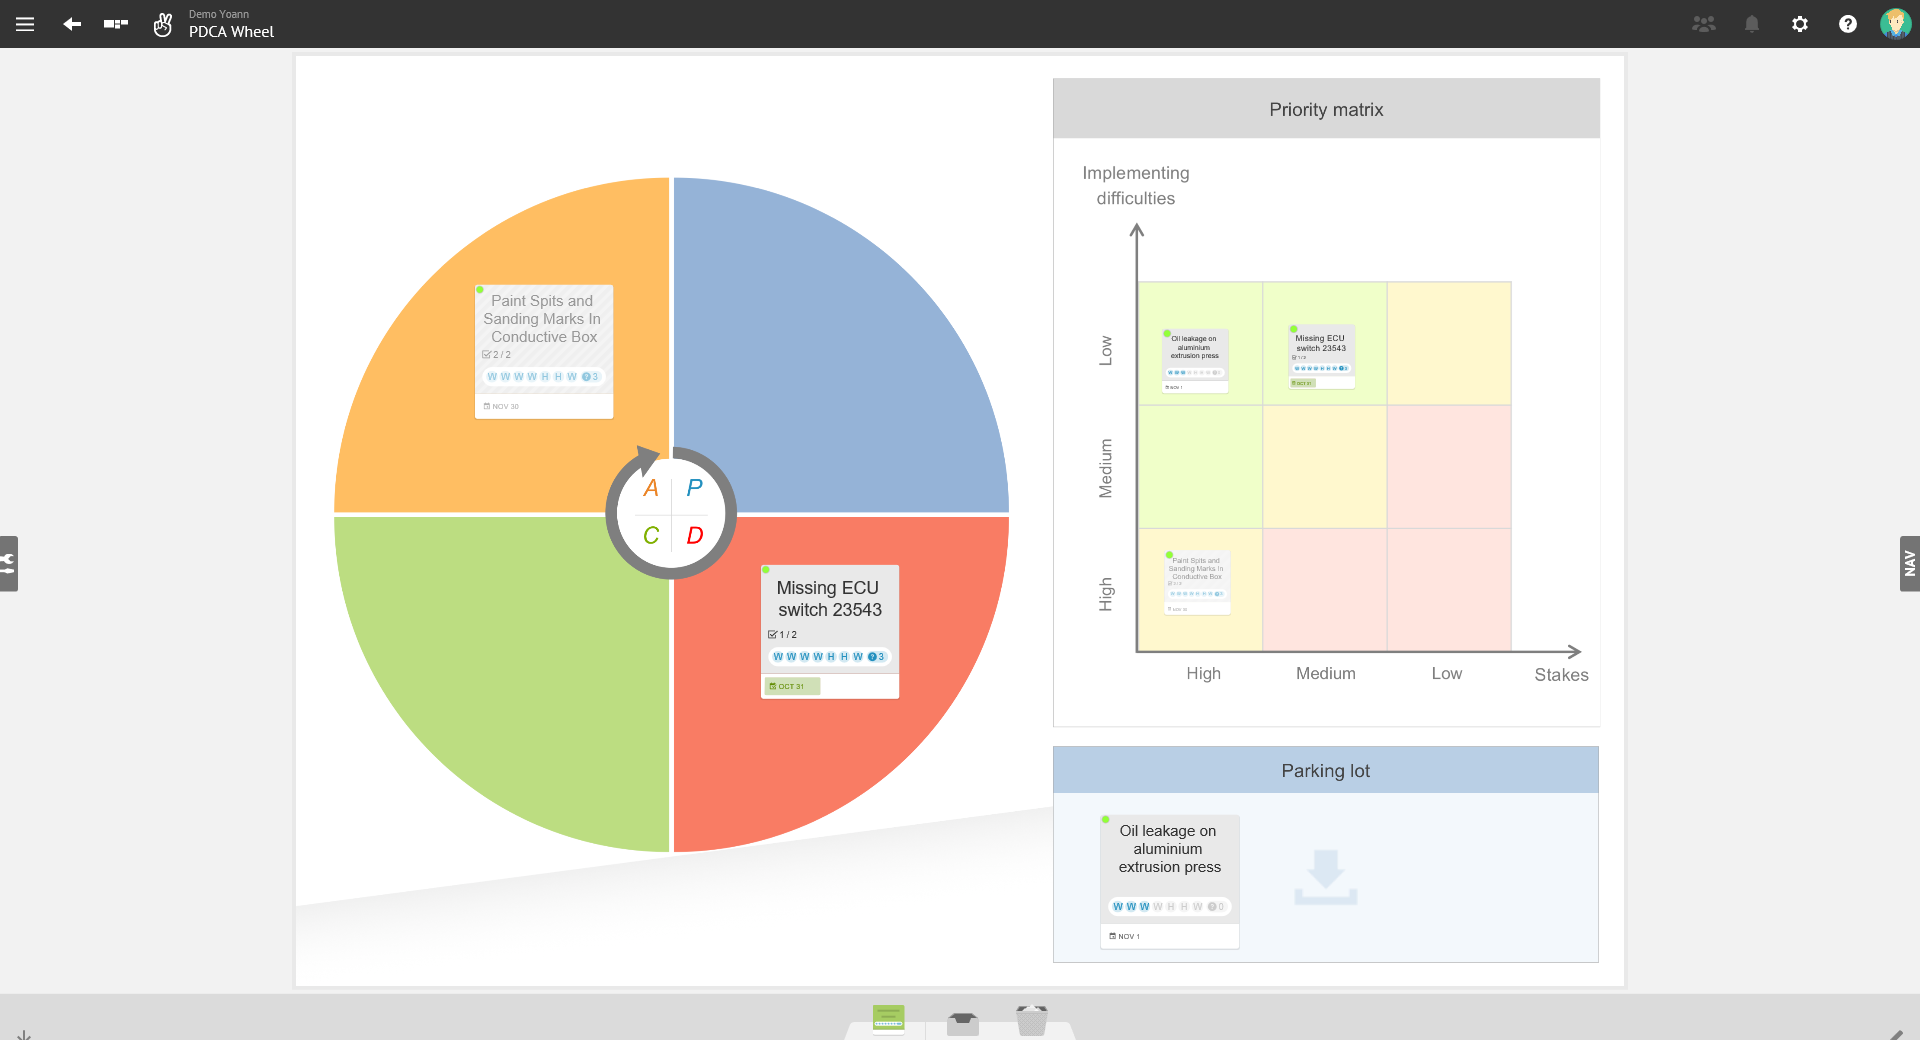Open the user avatar menu
The image size is (1920, 1040).
click(1894, 24)
